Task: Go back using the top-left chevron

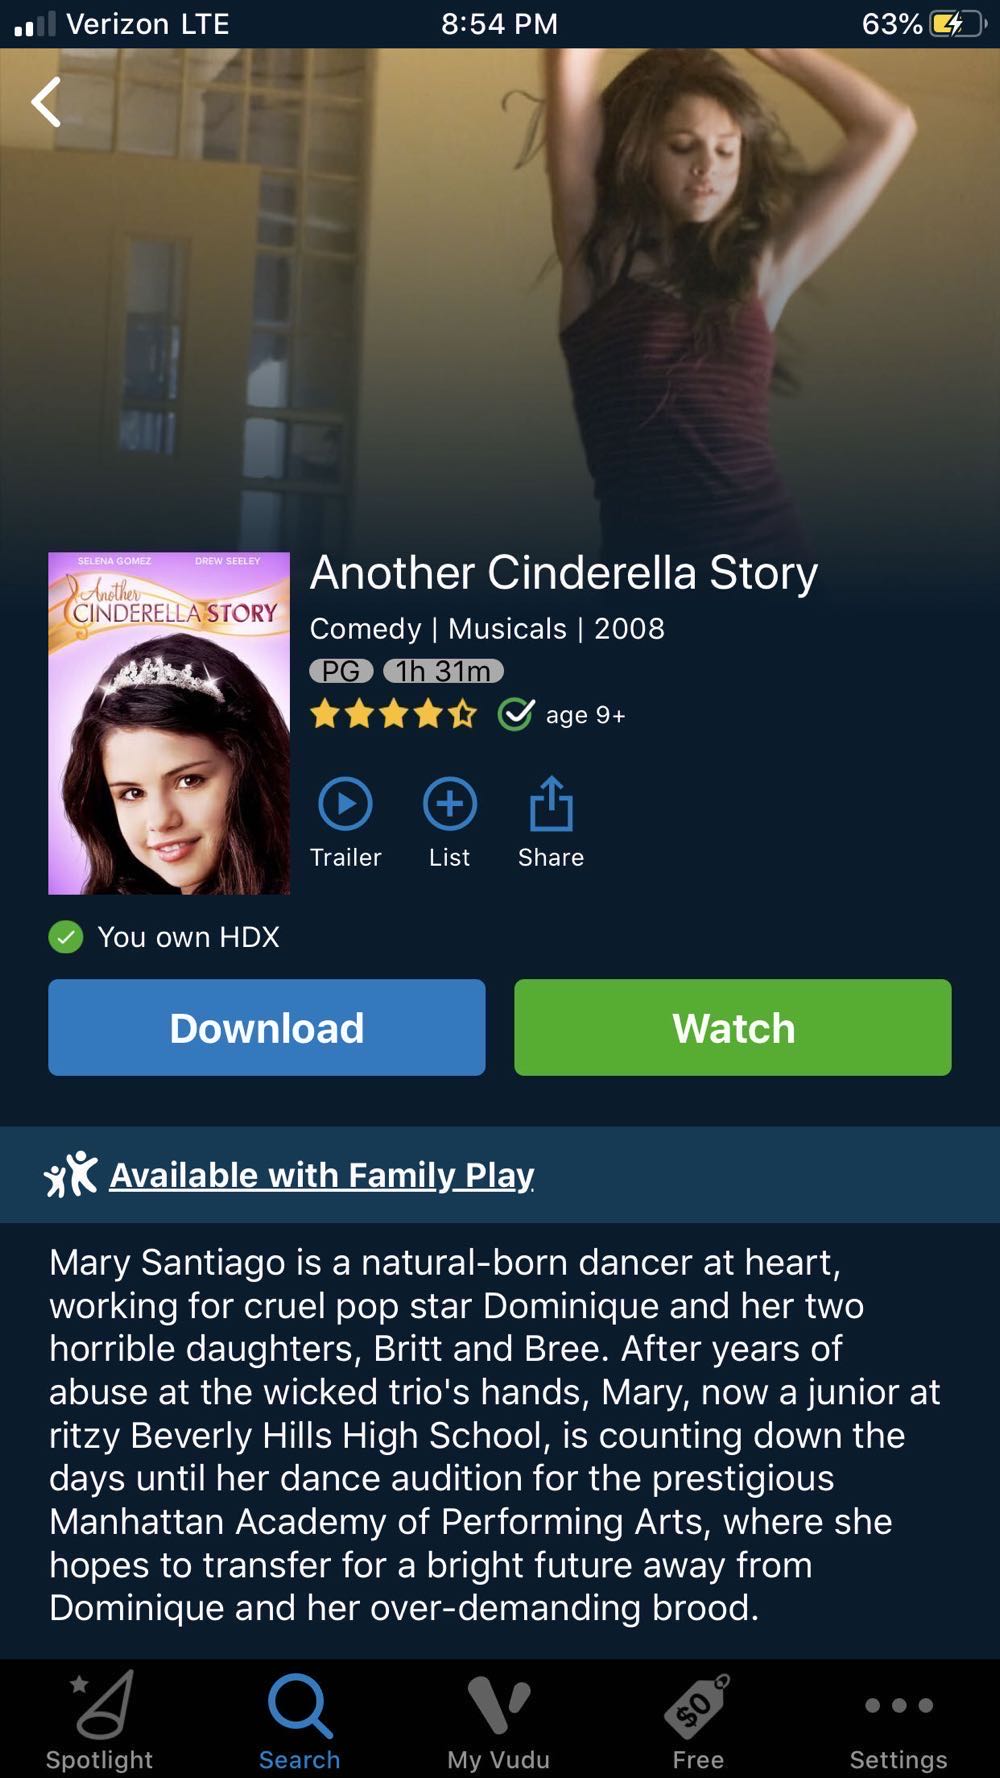Action: click(46, 102)
